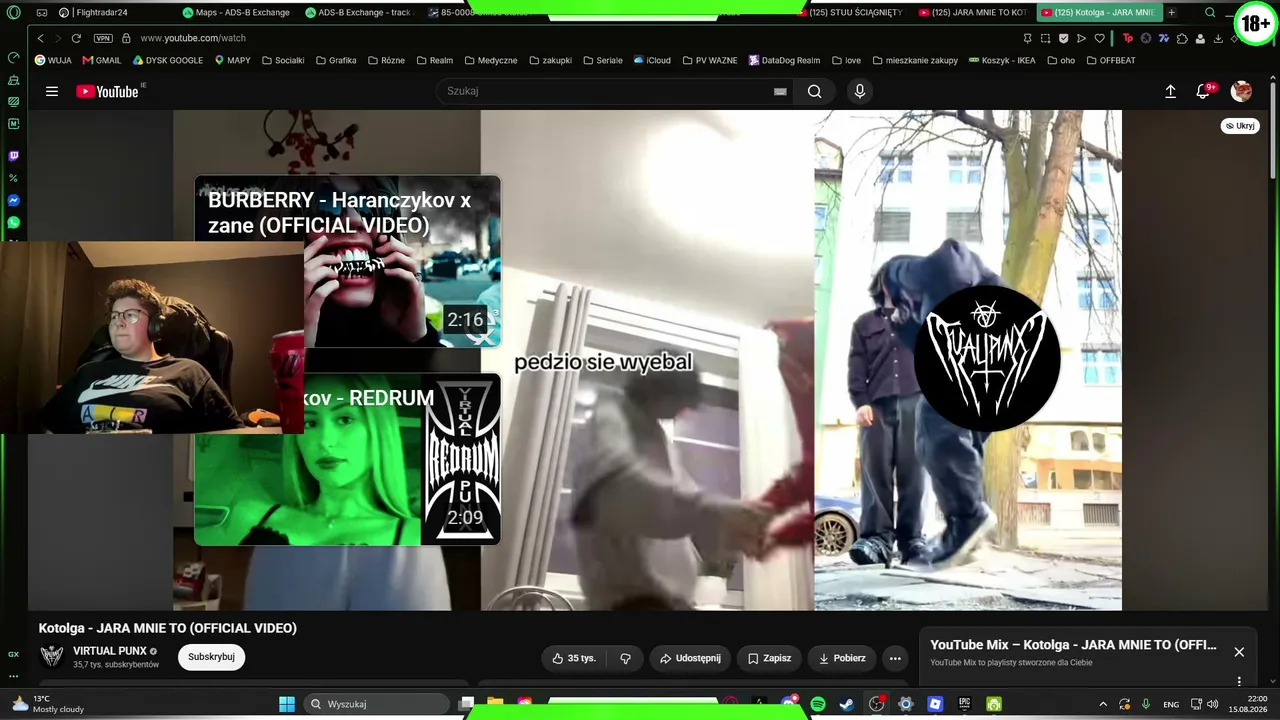Screen dimensions: 1280x720
Task: Go back to the previous page
Action: click(x=41, y=38)
